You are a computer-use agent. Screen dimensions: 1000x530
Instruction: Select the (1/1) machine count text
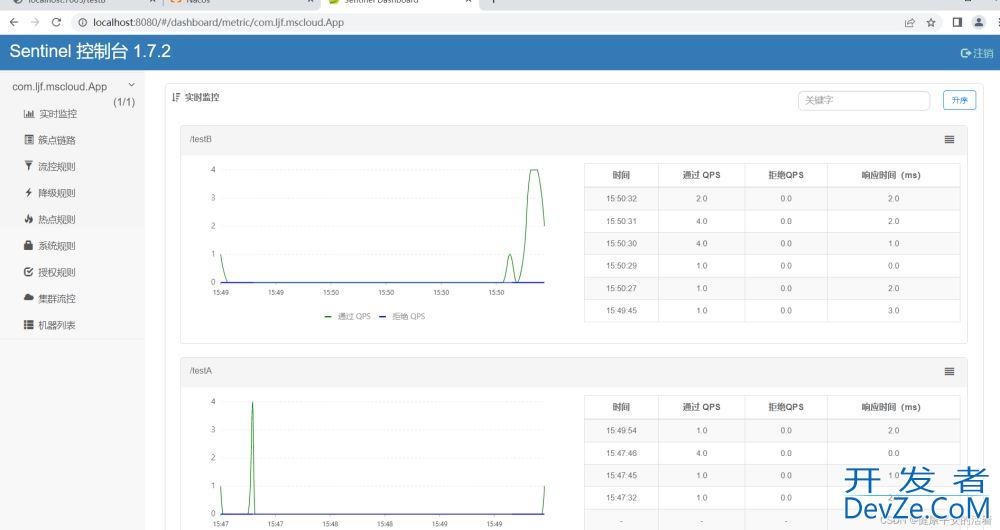click(124, 102)
